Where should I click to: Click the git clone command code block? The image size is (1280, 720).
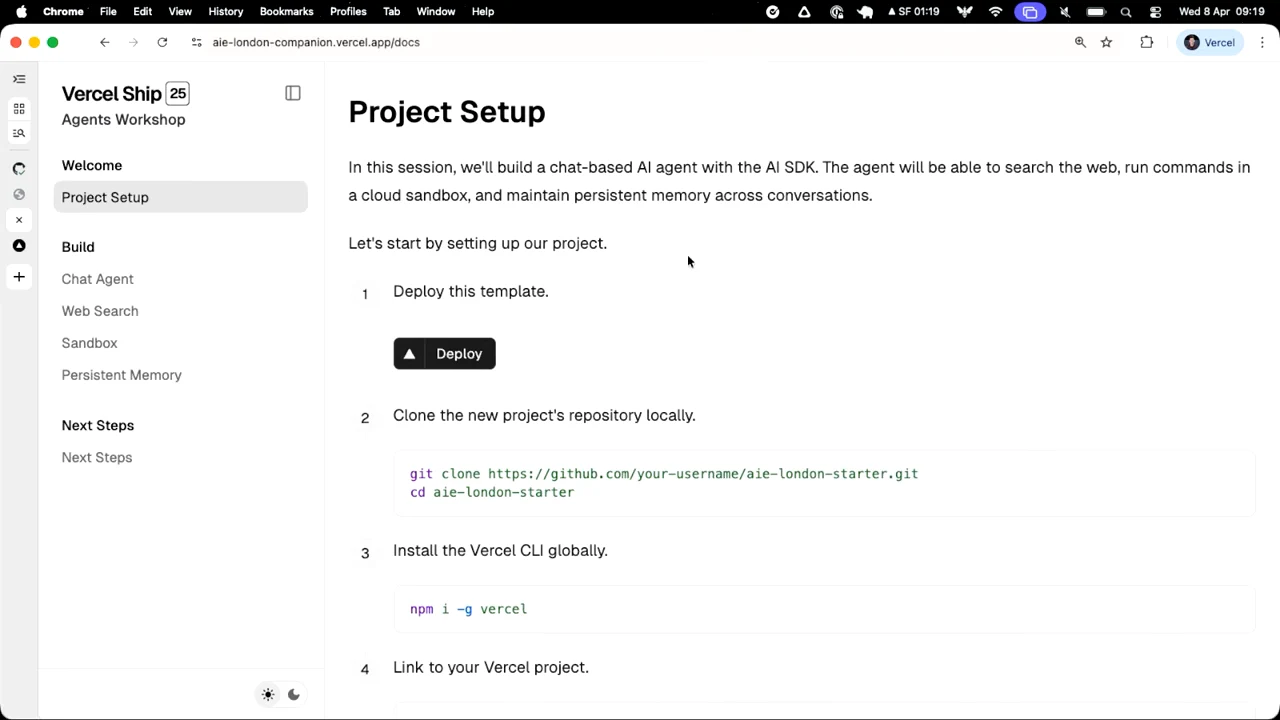click(x=825, y=483)
